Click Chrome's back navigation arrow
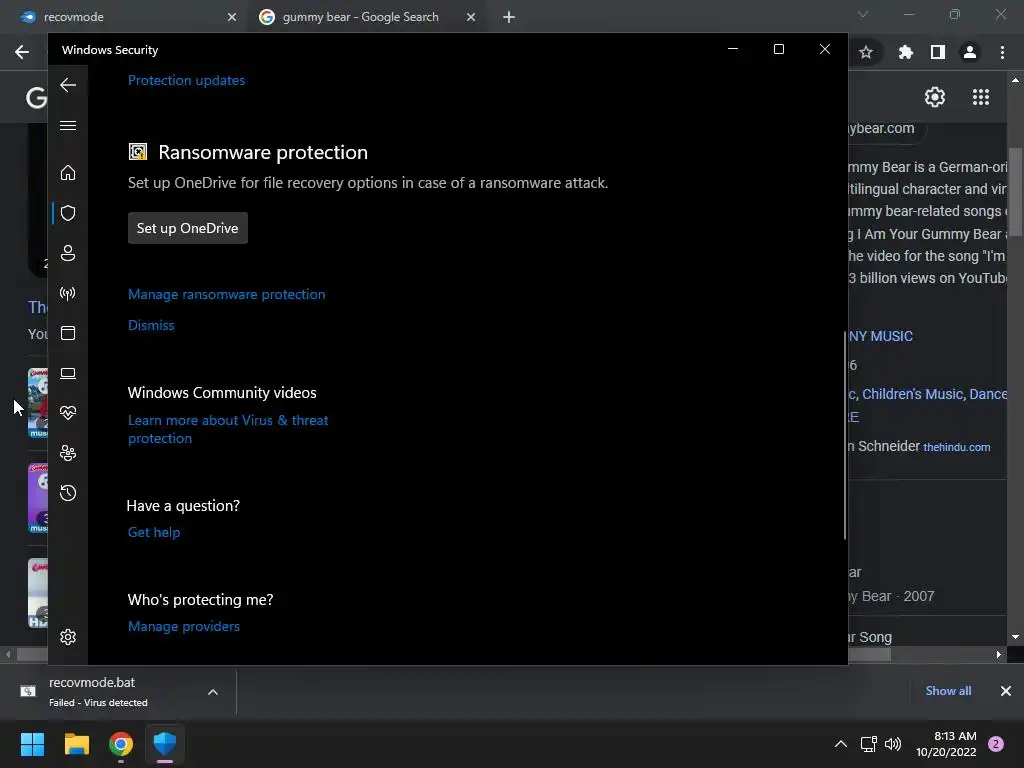This screenshot has height=768, width=1024. tap(22, 52)
